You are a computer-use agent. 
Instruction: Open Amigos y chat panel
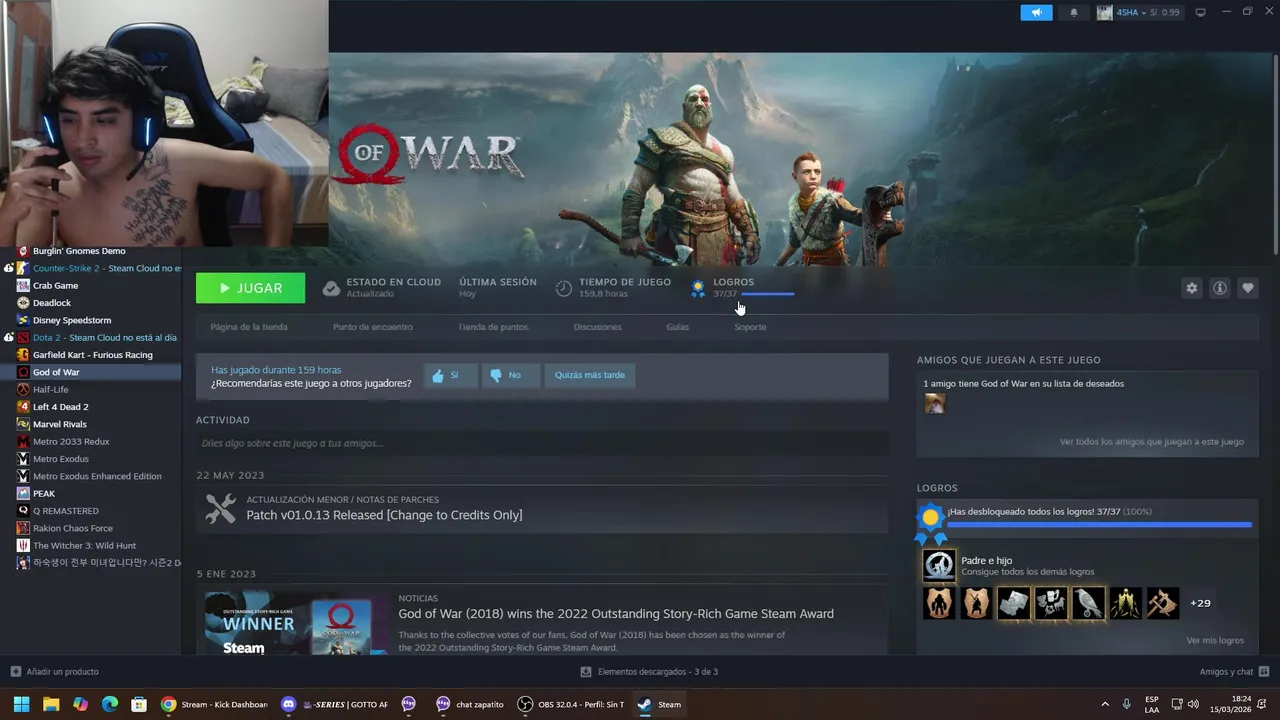pos(1234,672)
